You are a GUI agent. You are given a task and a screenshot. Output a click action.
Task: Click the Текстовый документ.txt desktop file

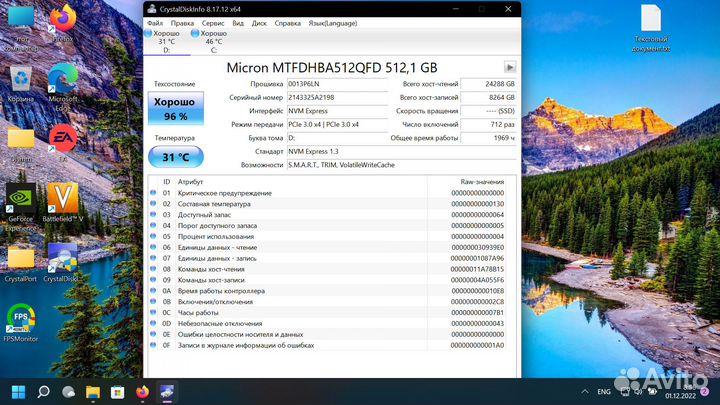click(651, 28)
